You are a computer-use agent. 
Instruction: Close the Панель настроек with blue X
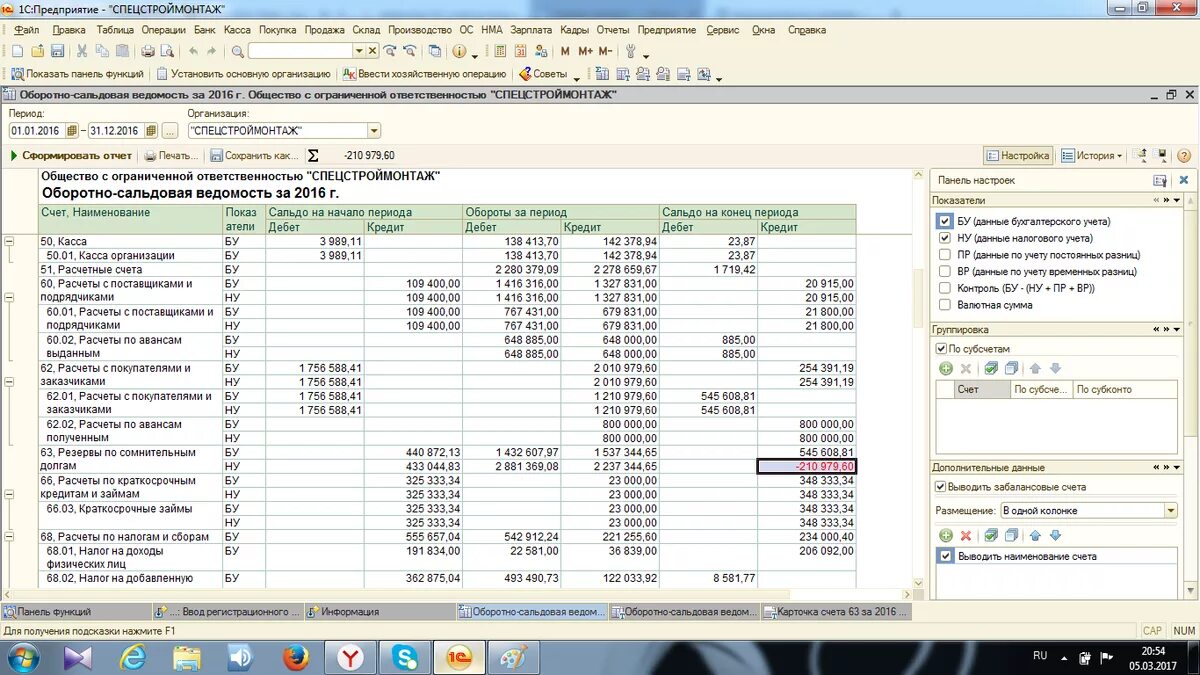[1184, 180]
